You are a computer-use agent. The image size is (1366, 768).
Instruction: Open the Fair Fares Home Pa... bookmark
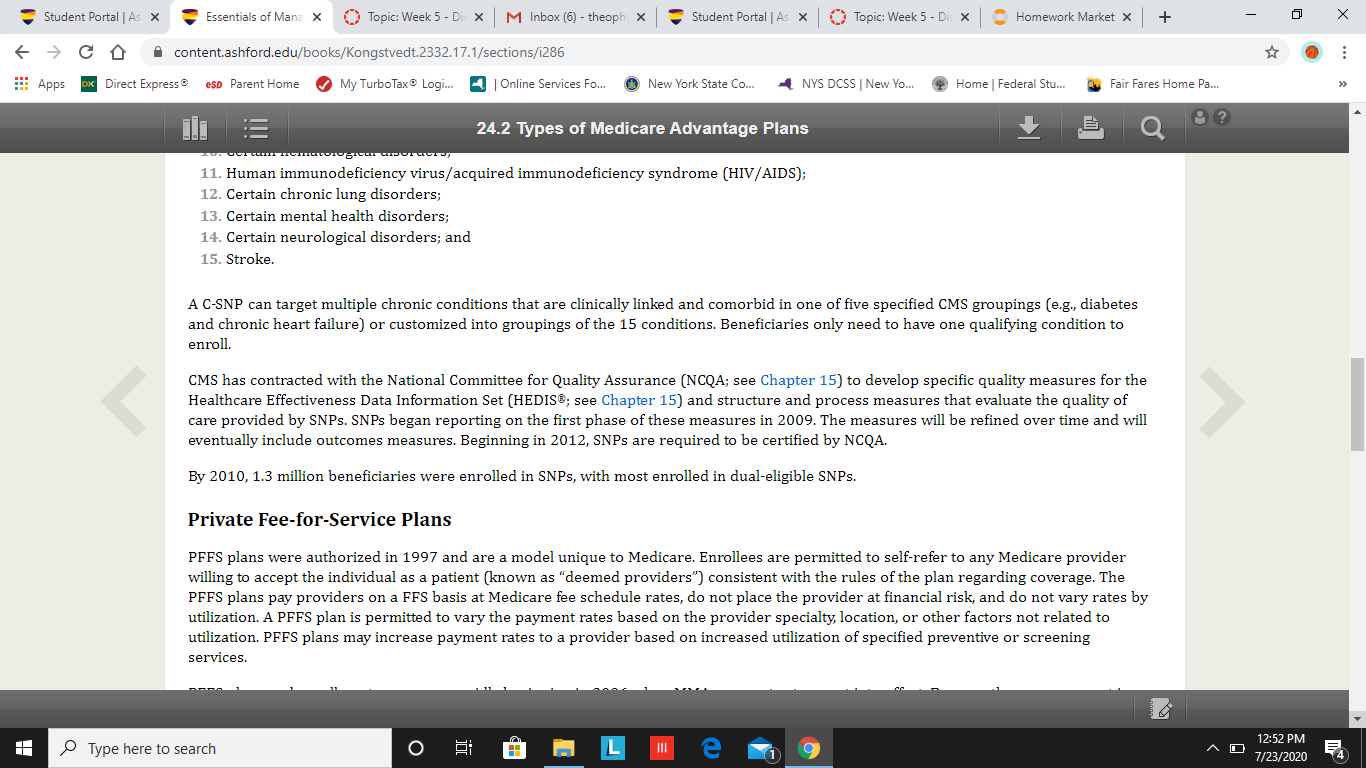tap(1152, 84)
